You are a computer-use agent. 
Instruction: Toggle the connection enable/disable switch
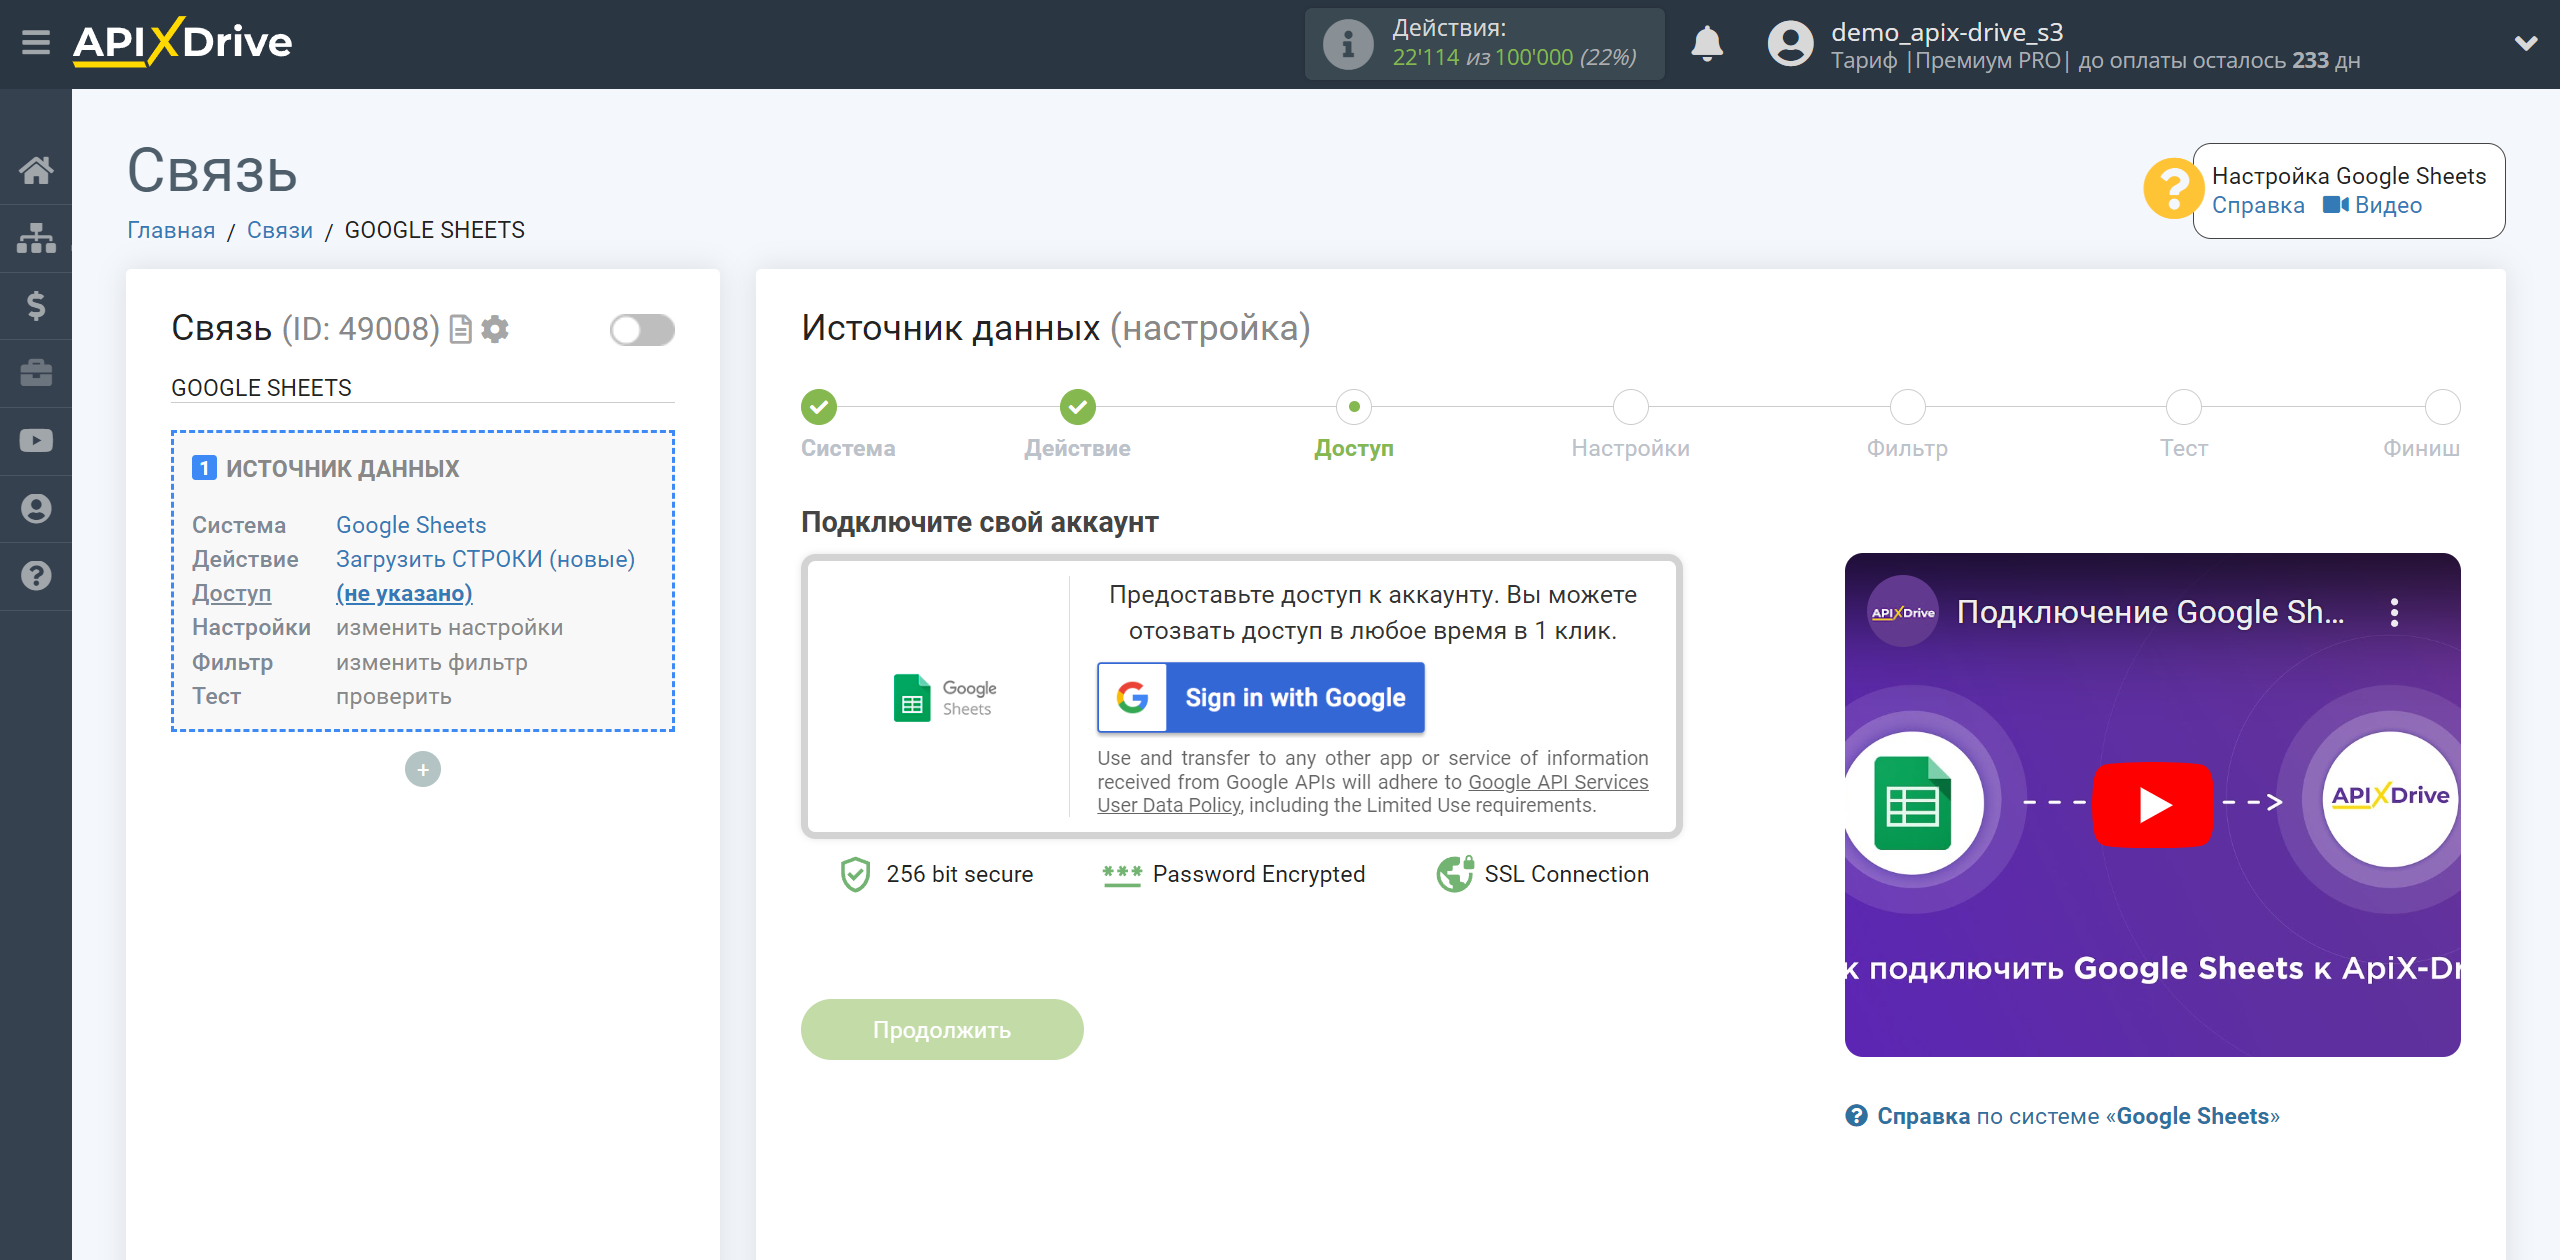tap(642, 330)
